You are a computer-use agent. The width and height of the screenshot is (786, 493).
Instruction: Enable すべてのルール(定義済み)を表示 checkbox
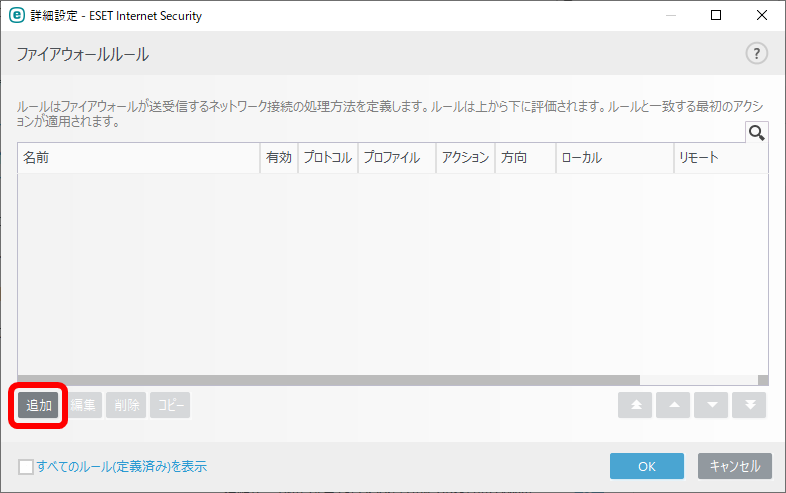click(26, 466)
